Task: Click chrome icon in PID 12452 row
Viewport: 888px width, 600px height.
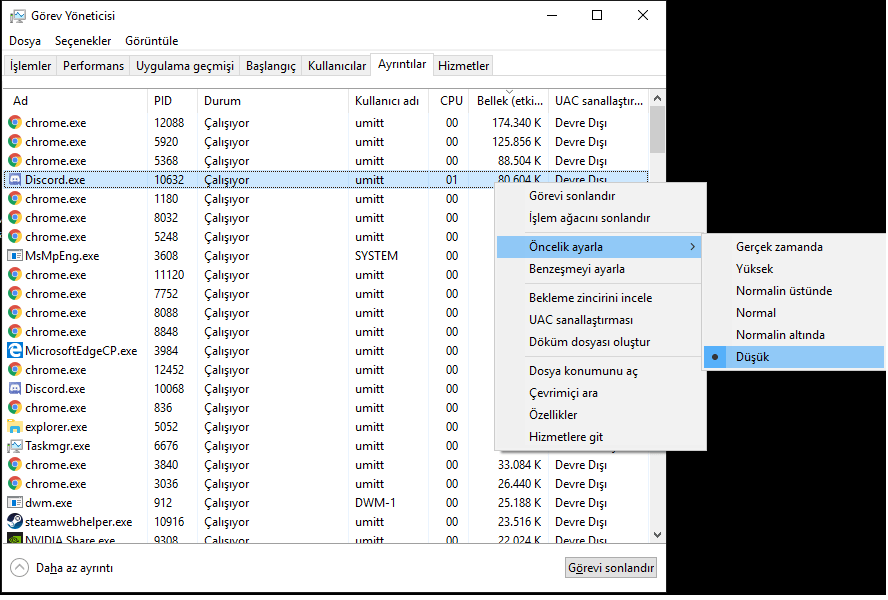Action: click(x=15, y=369)
